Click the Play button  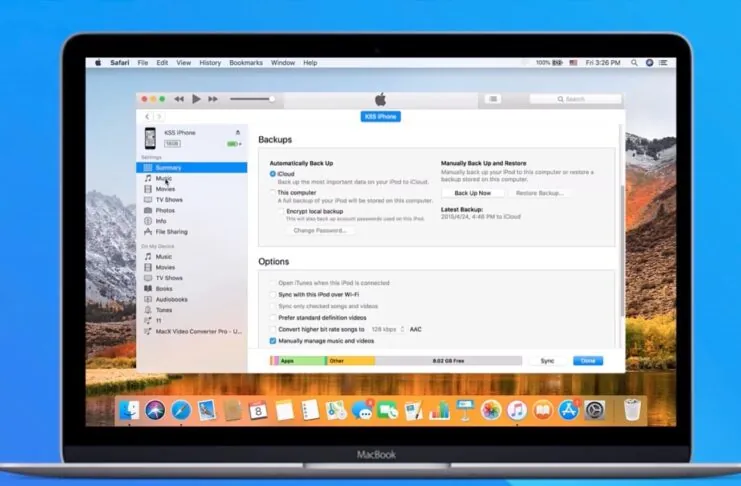[x=196, y=99]
